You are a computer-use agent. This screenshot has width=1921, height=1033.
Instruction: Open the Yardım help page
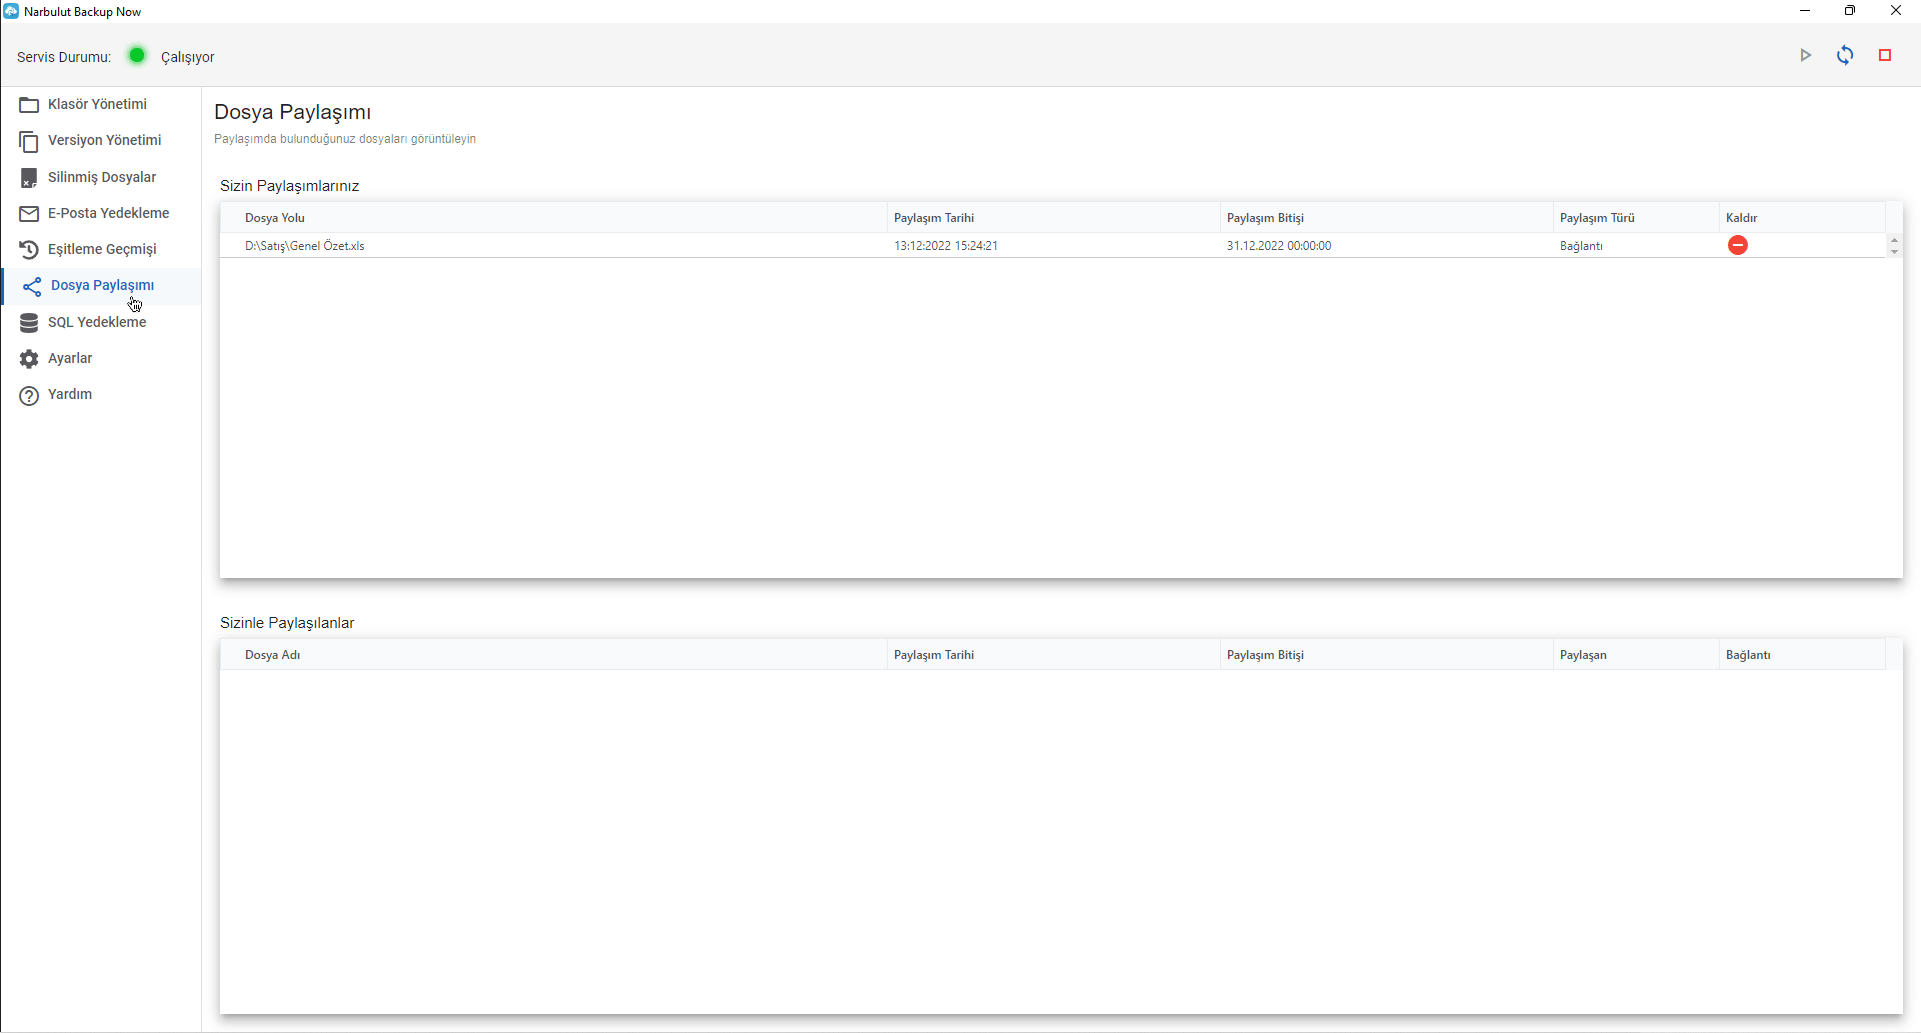click(70, 394)
